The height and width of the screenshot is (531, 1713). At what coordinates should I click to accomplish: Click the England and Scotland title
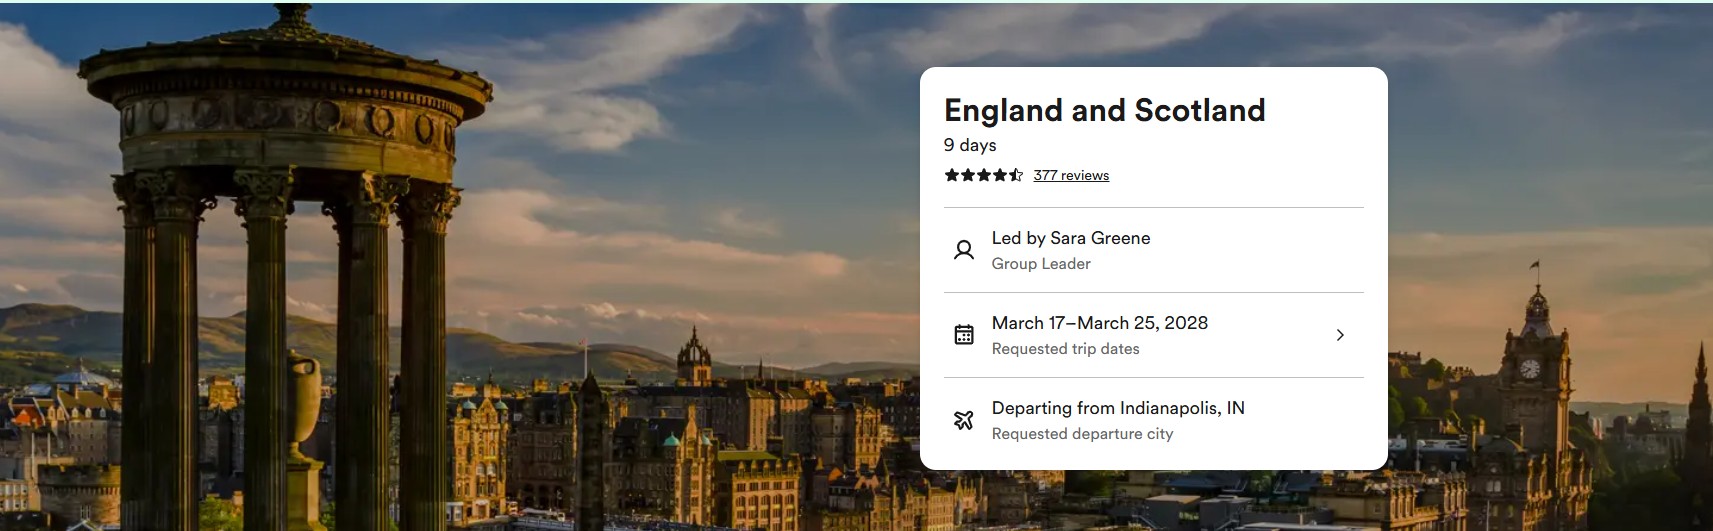pos(1104,110)
